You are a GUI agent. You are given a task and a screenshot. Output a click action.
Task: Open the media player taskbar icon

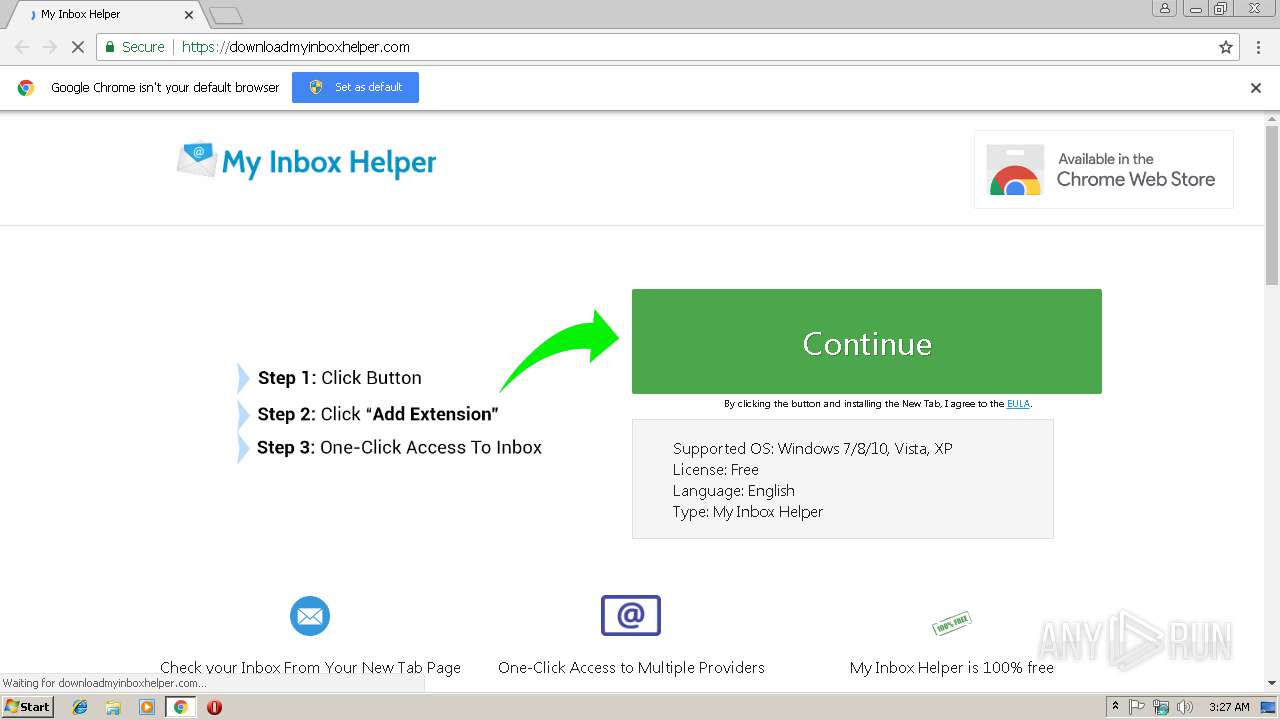click(147, 707)
